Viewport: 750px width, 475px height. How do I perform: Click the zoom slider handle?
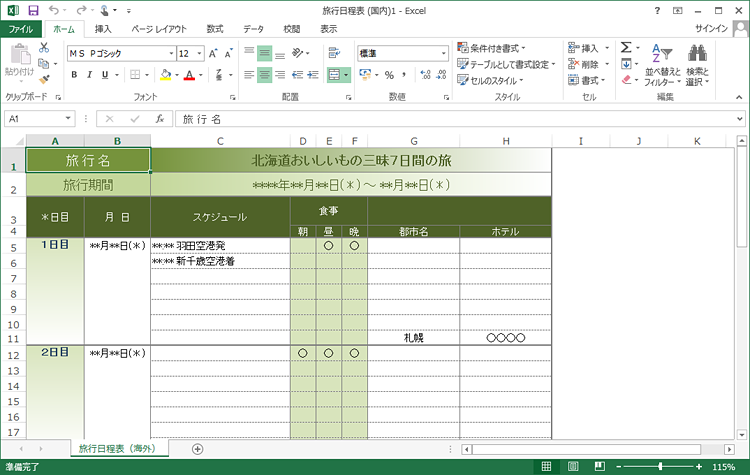[x=660, y=466]
